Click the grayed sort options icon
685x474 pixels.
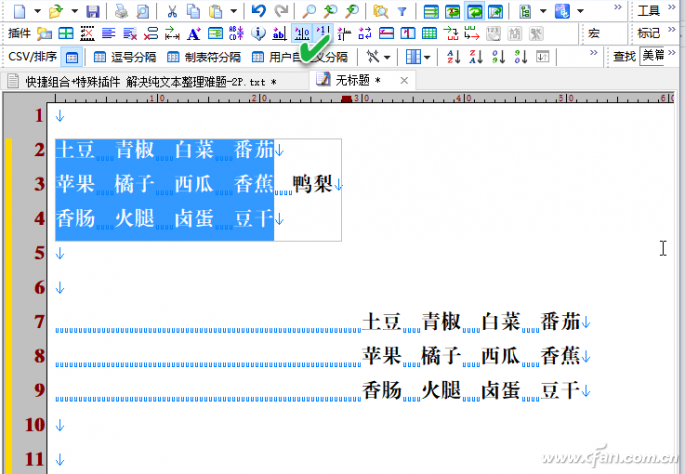pos(542,57)
